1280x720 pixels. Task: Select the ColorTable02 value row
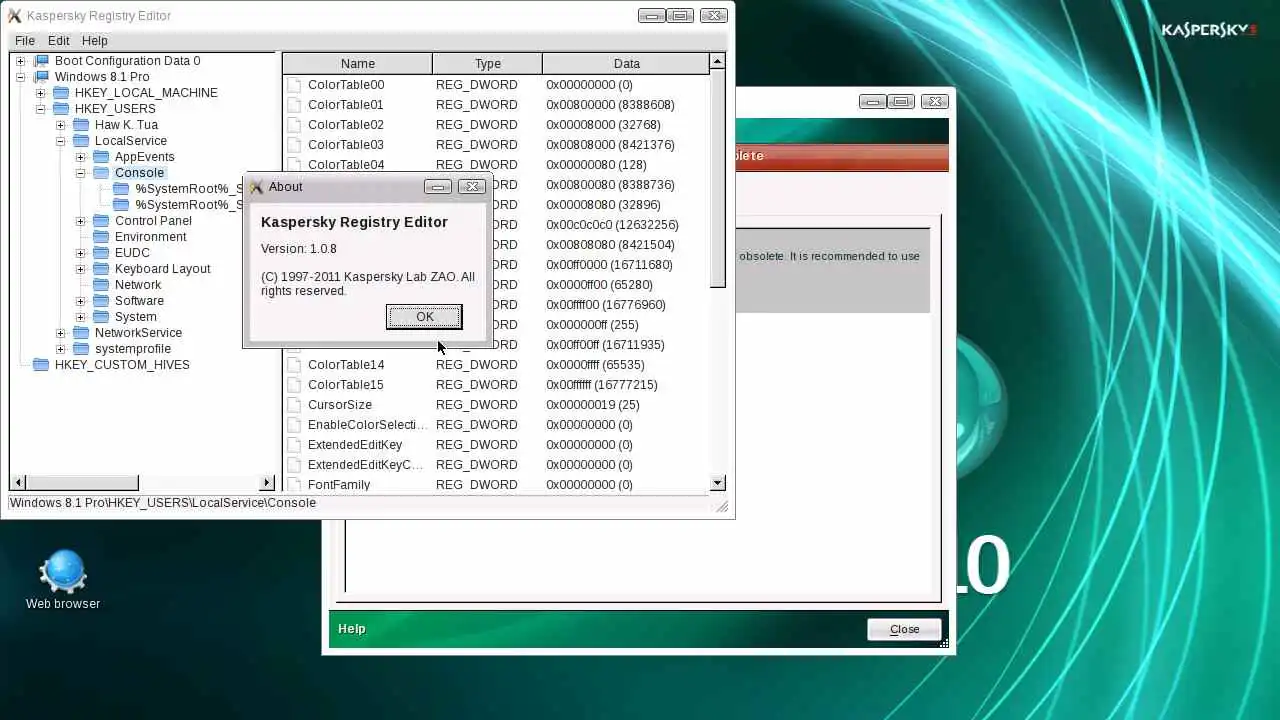tap(496, 125)
